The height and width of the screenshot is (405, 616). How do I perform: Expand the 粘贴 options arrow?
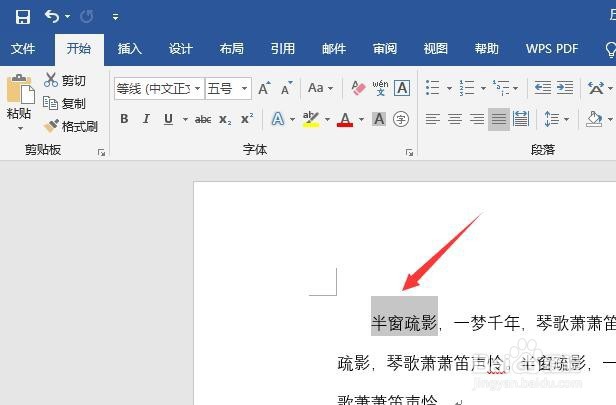[x=20, y=128]
